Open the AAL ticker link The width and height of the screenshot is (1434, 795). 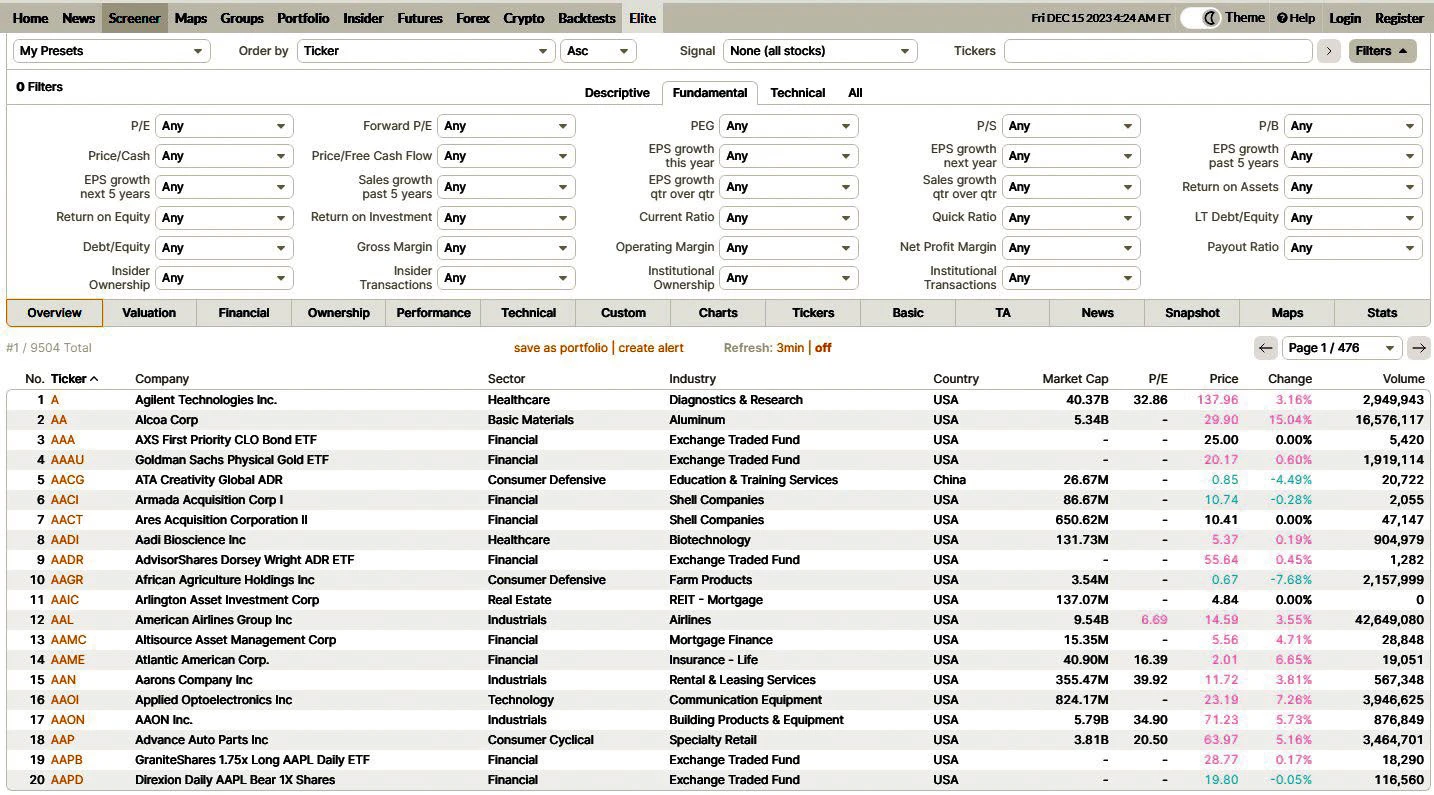tap(63, 620)
